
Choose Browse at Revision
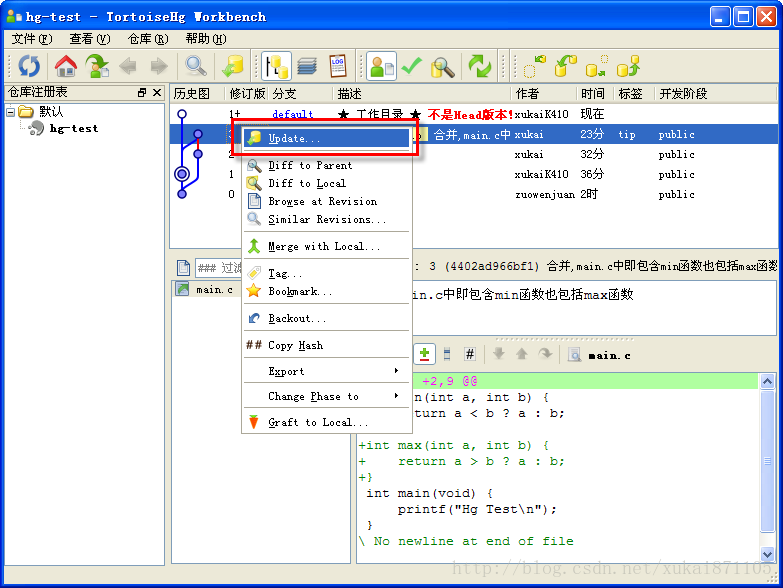click(x=327, y=201)
